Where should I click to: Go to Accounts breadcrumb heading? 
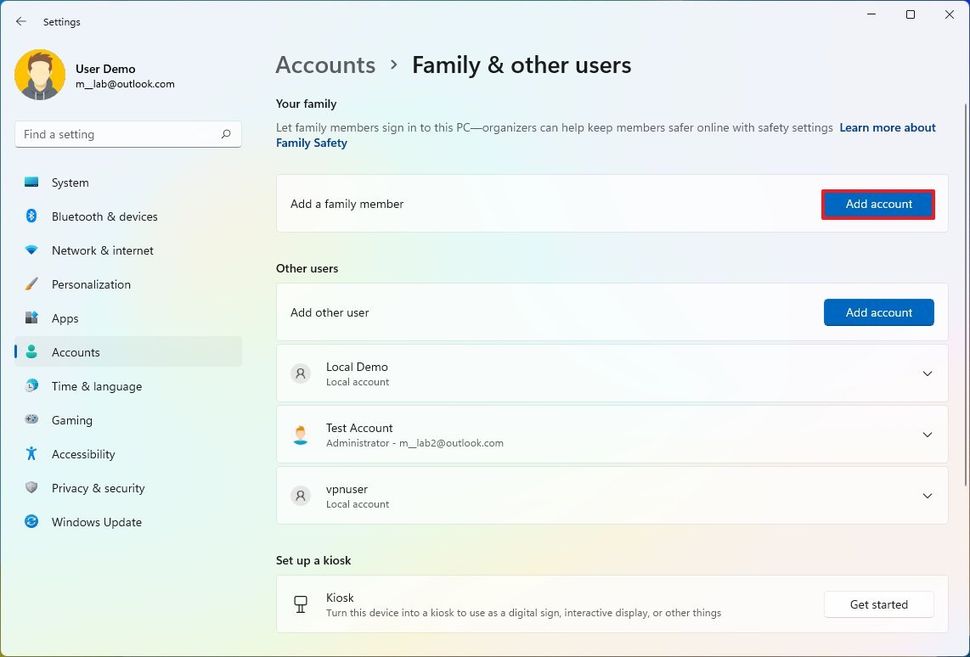tap(325, 66)
